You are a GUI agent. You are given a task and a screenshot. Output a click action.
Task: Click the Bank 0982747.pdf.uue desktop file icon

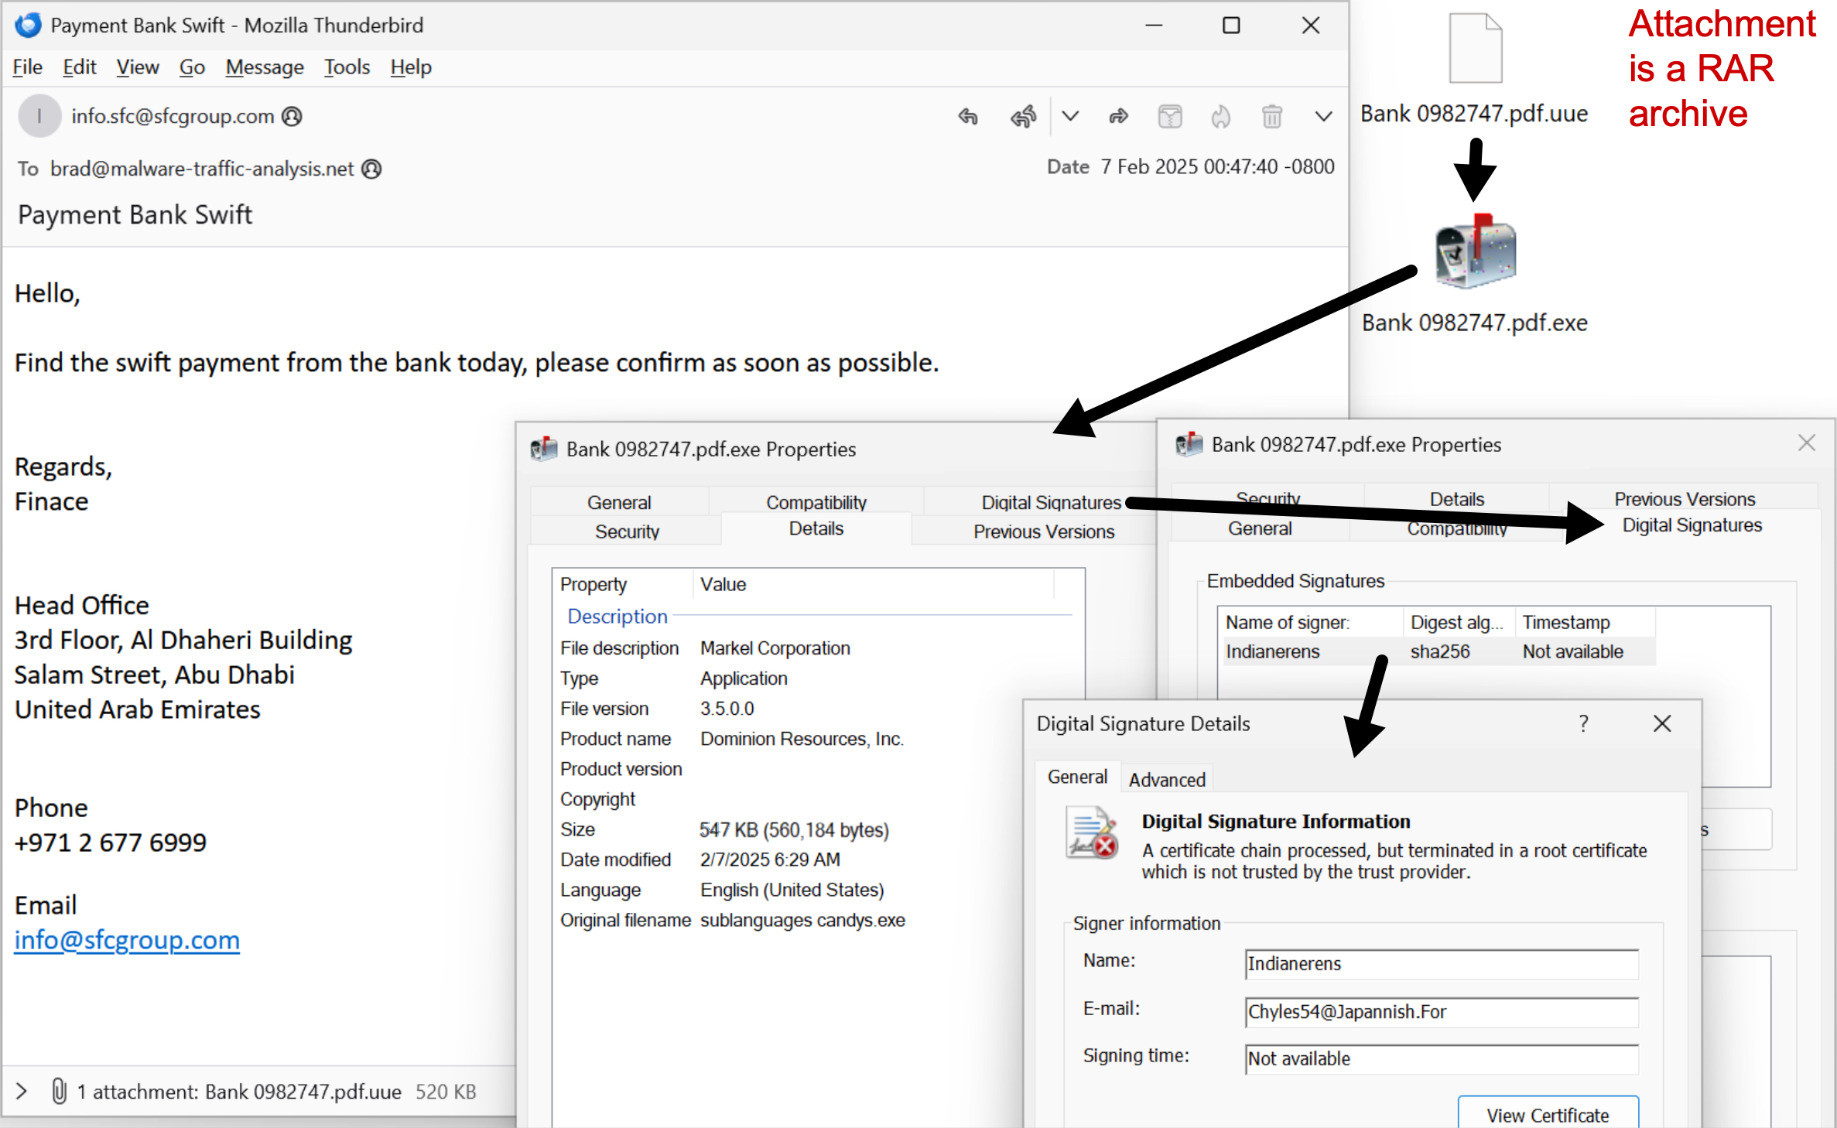click(x=1475, y=48)
